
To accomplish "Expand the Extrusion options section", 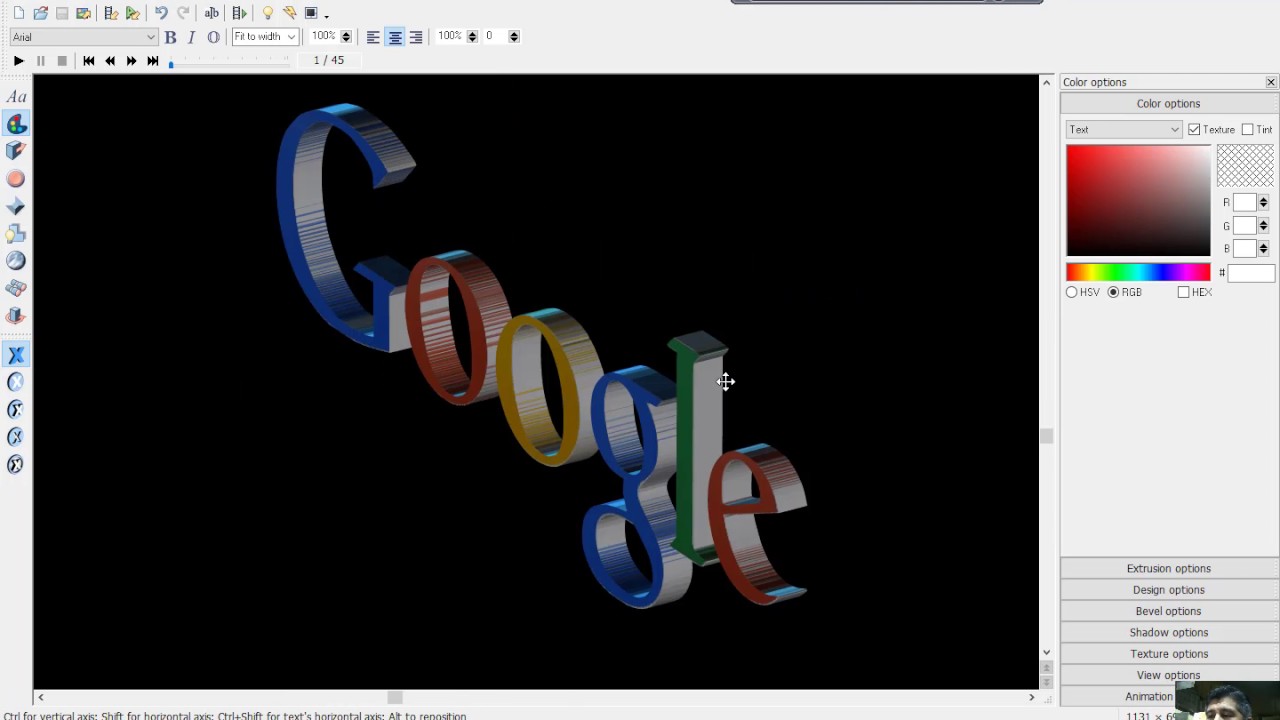I will (1168, 568).
